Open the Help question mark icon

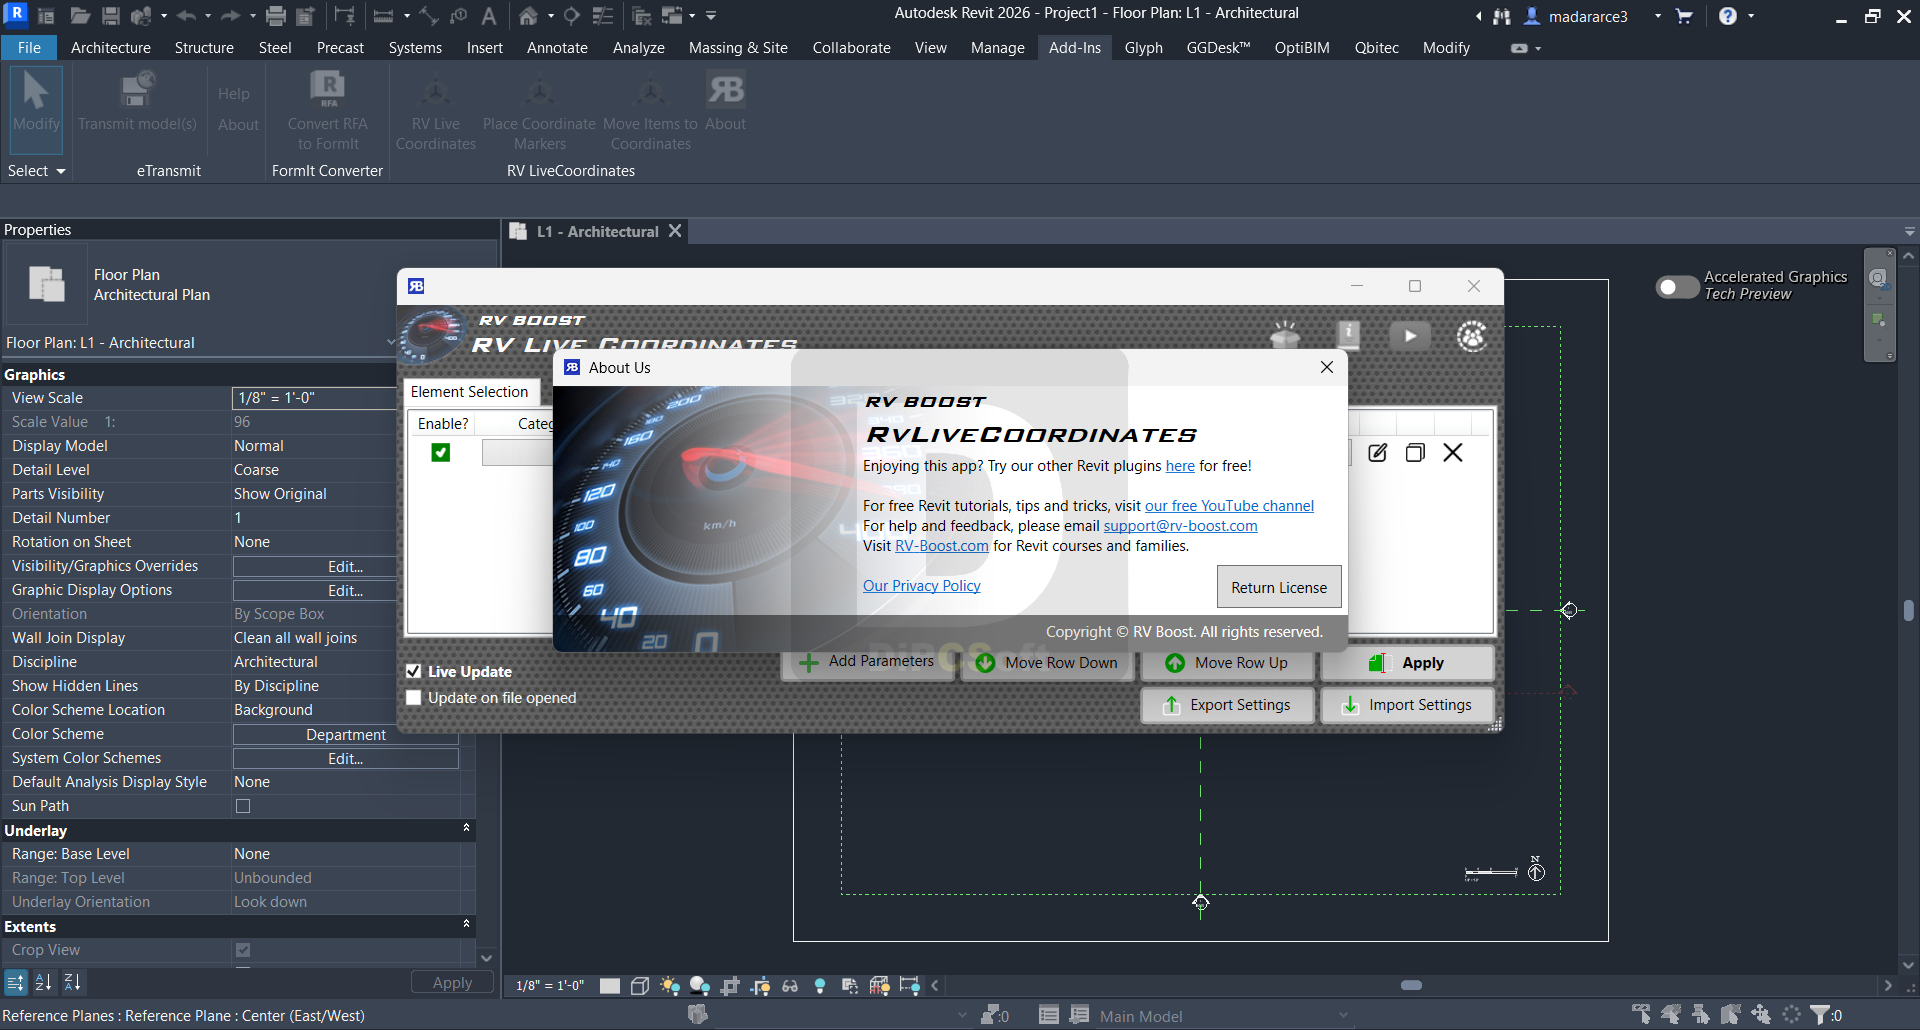1728,16
